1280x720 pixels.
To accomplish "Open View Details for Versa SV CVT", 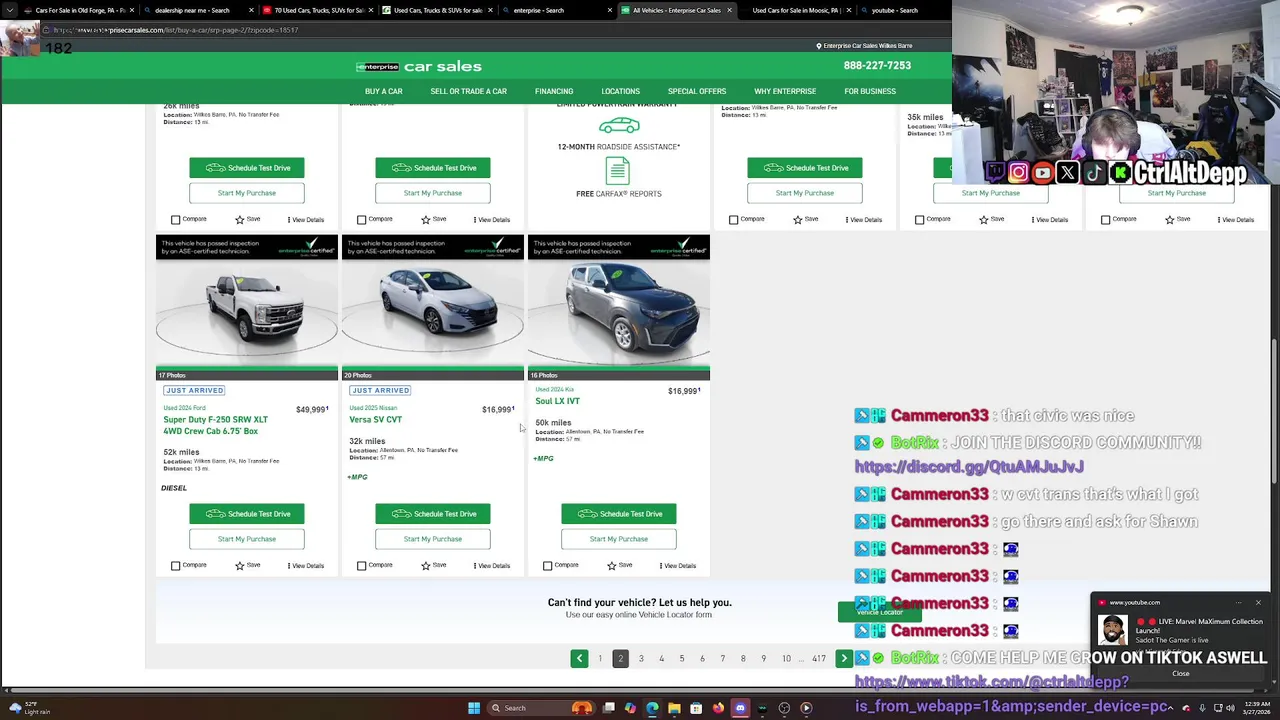I will [x=492, y=566].
